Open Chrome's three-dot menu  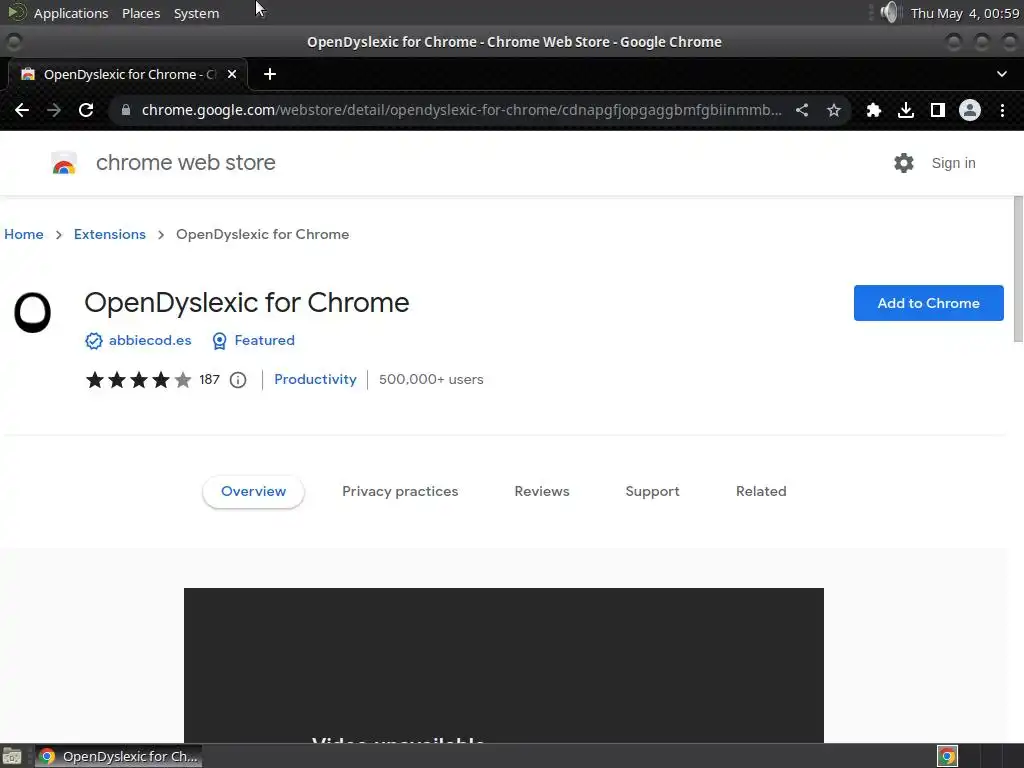1002,110
